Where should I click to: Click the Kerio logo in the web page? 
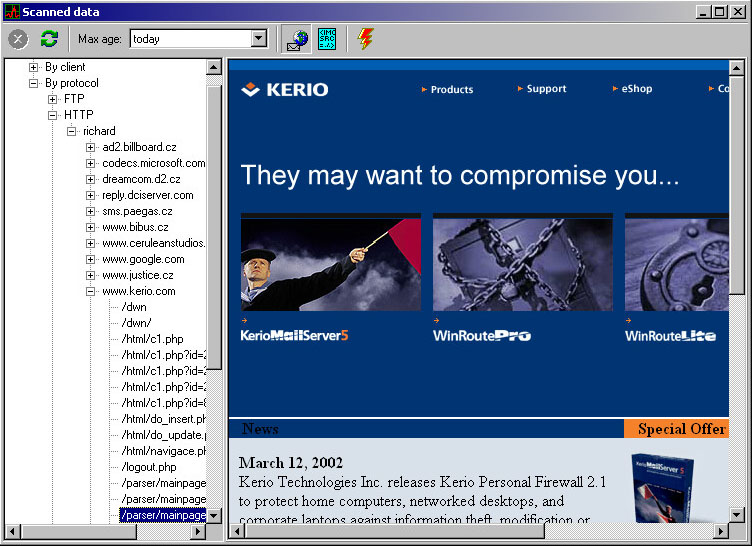point(285,89)
